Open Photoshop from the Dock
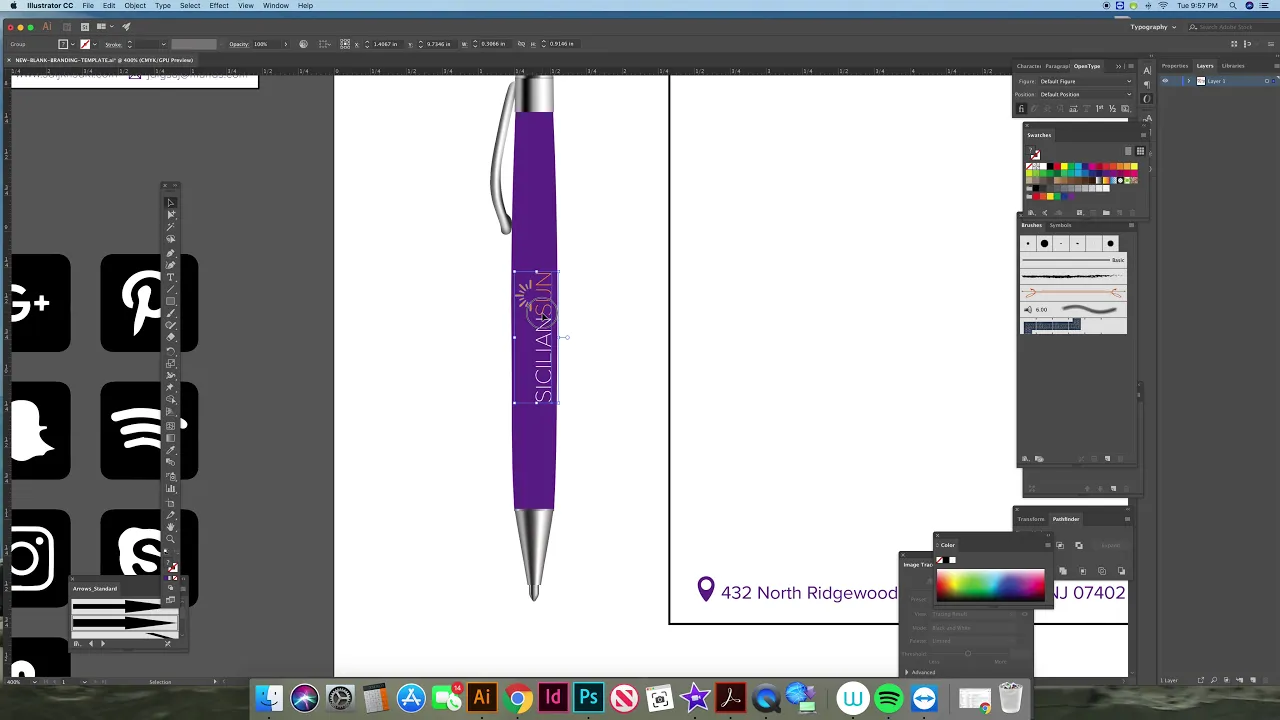 click(x=588, y=698)
